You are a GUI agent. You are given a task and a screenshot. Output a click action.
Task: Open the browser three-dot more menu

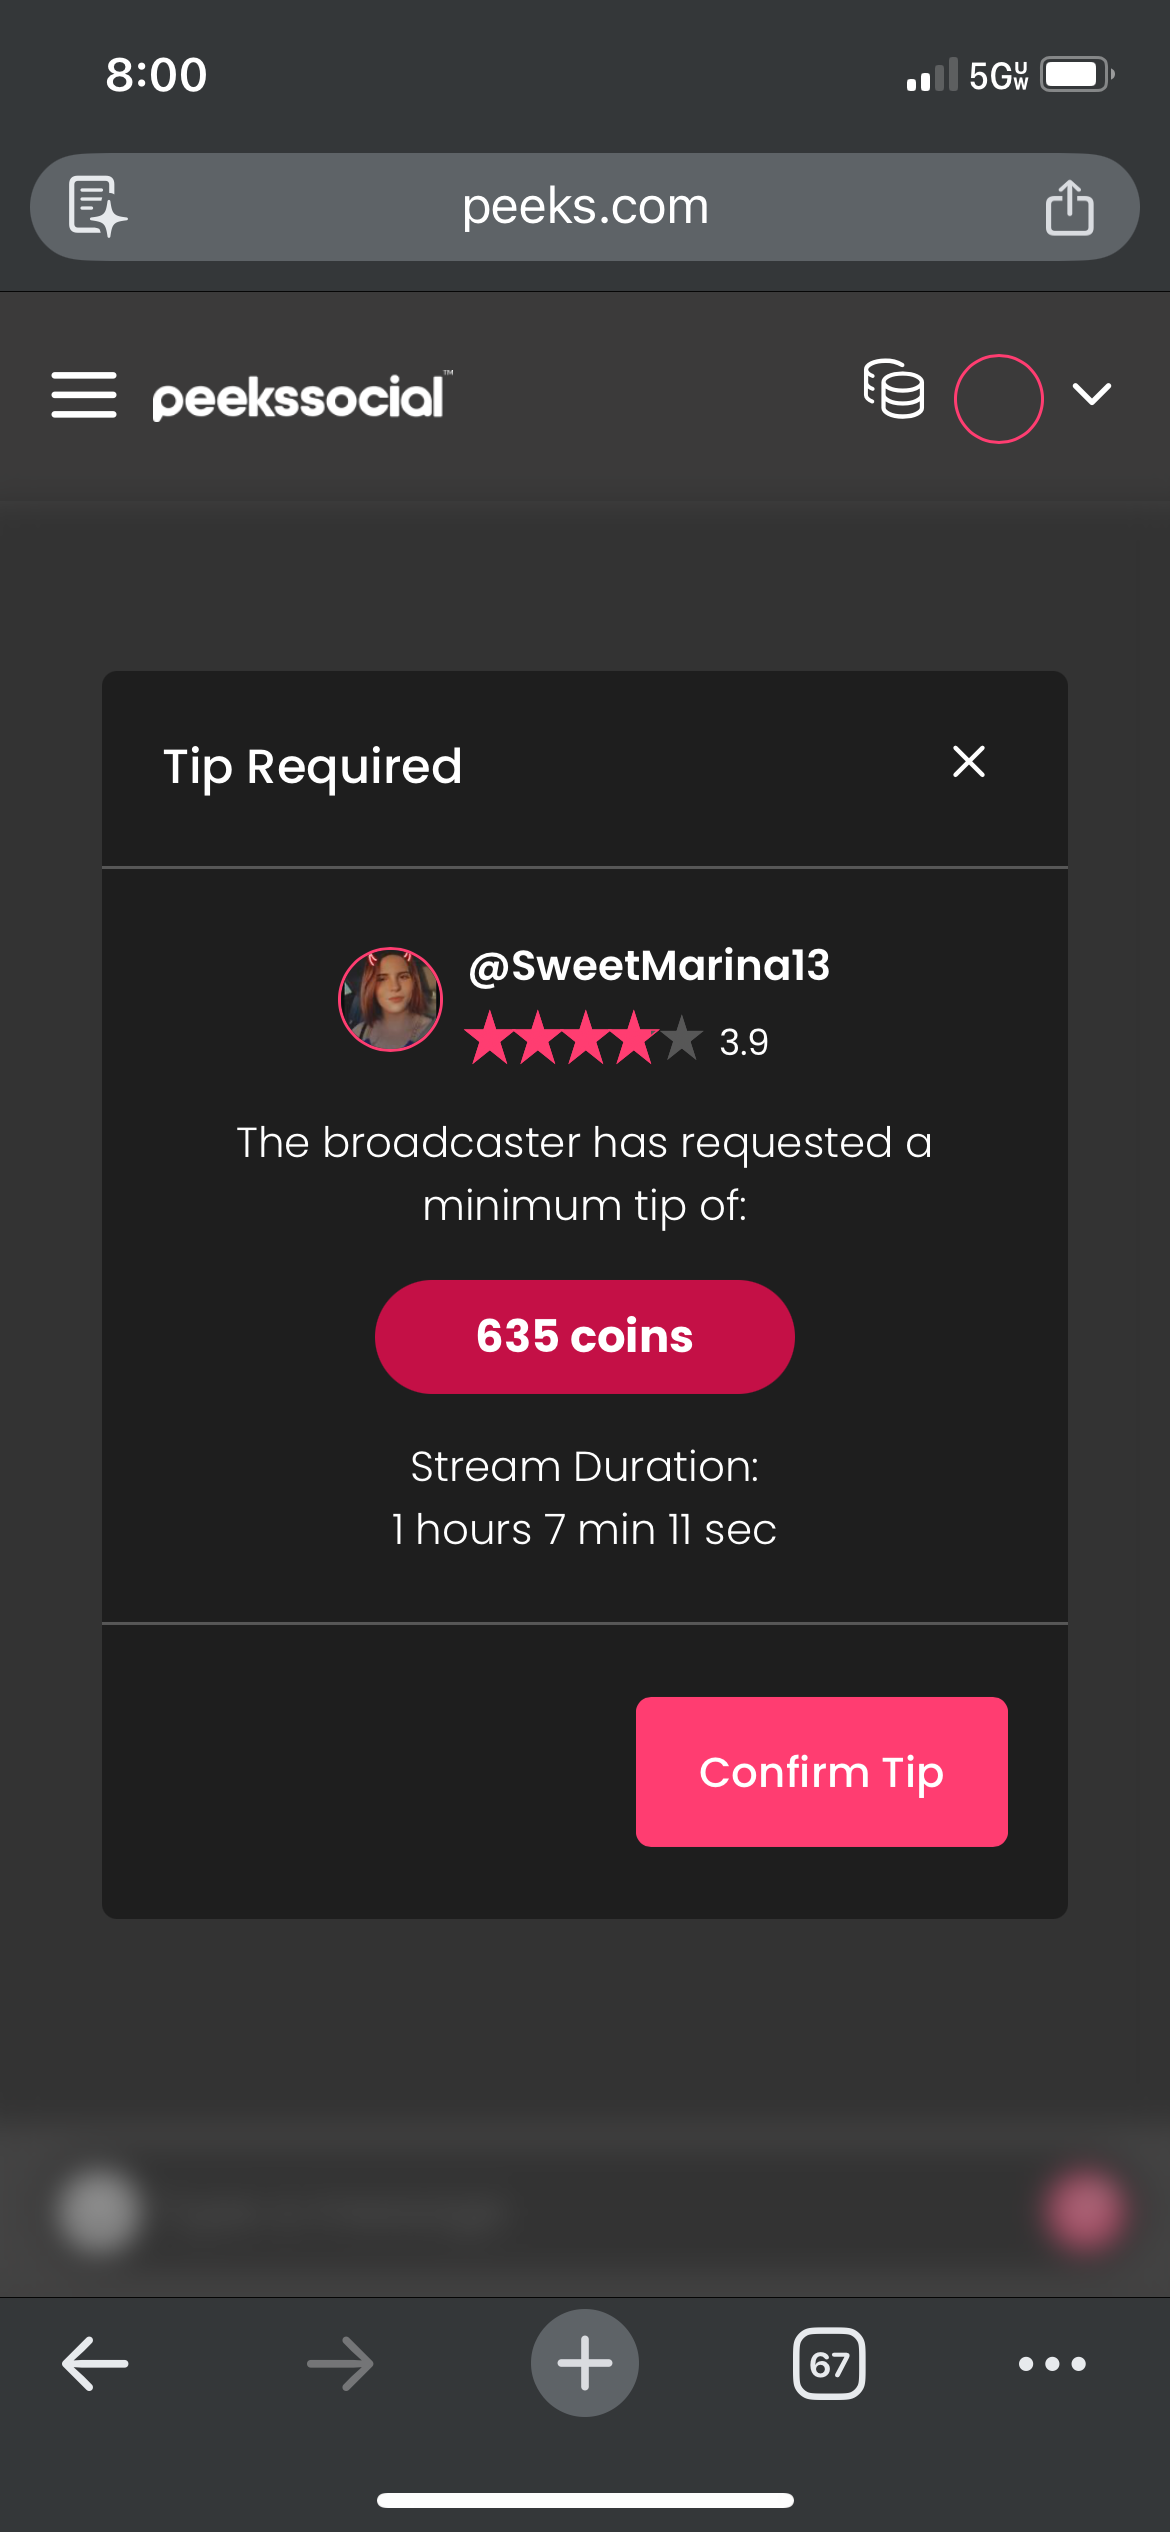[x=1052, y=2364]
